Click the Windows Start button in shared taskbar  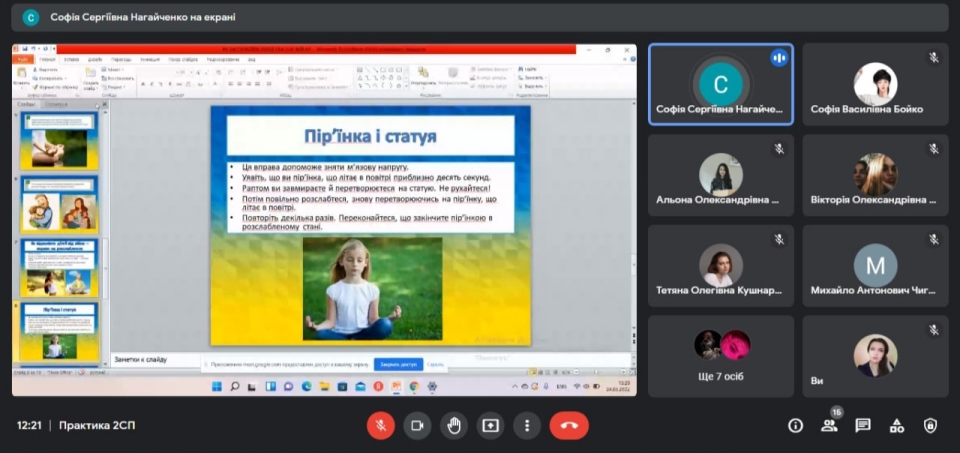(215, 386)
